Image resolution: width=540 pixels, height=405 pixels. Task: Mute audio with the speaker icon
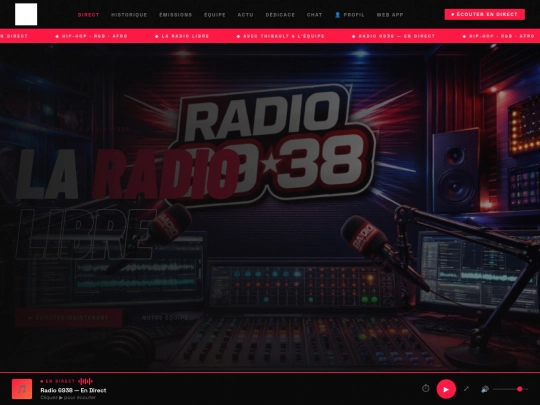pos(485,389)
